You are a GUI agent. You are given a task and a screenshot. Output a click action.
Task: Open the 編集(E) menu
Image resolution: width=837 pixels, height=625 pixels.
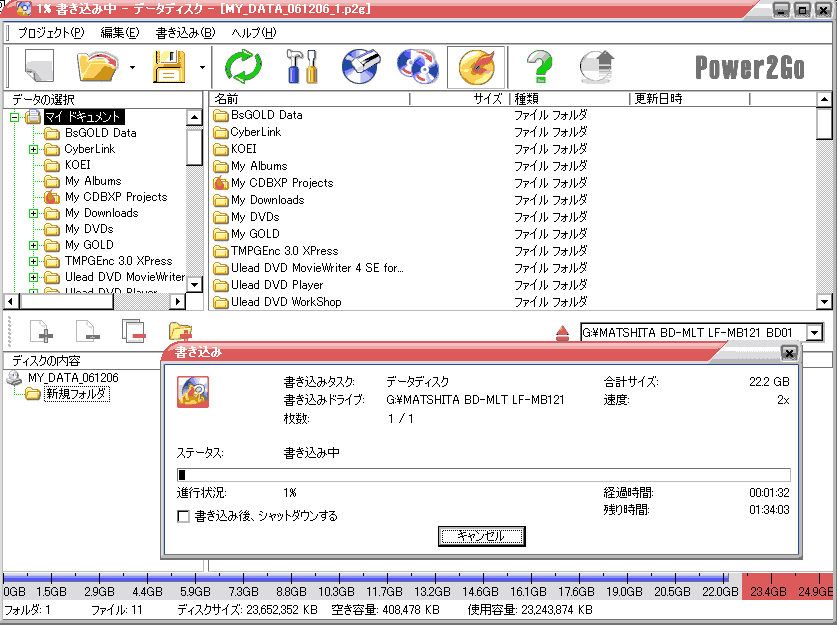(x=120, y=33)
